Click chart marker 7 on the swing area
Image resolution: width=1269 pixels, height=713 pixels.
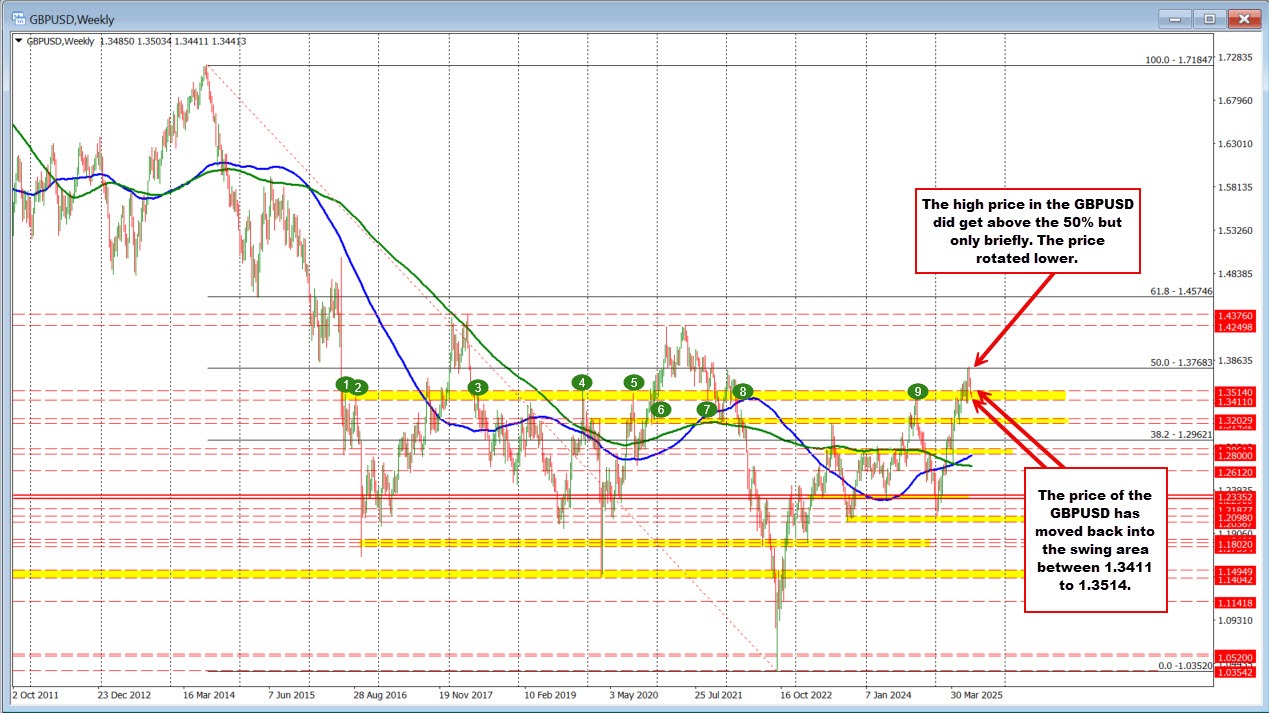(706, 408)
